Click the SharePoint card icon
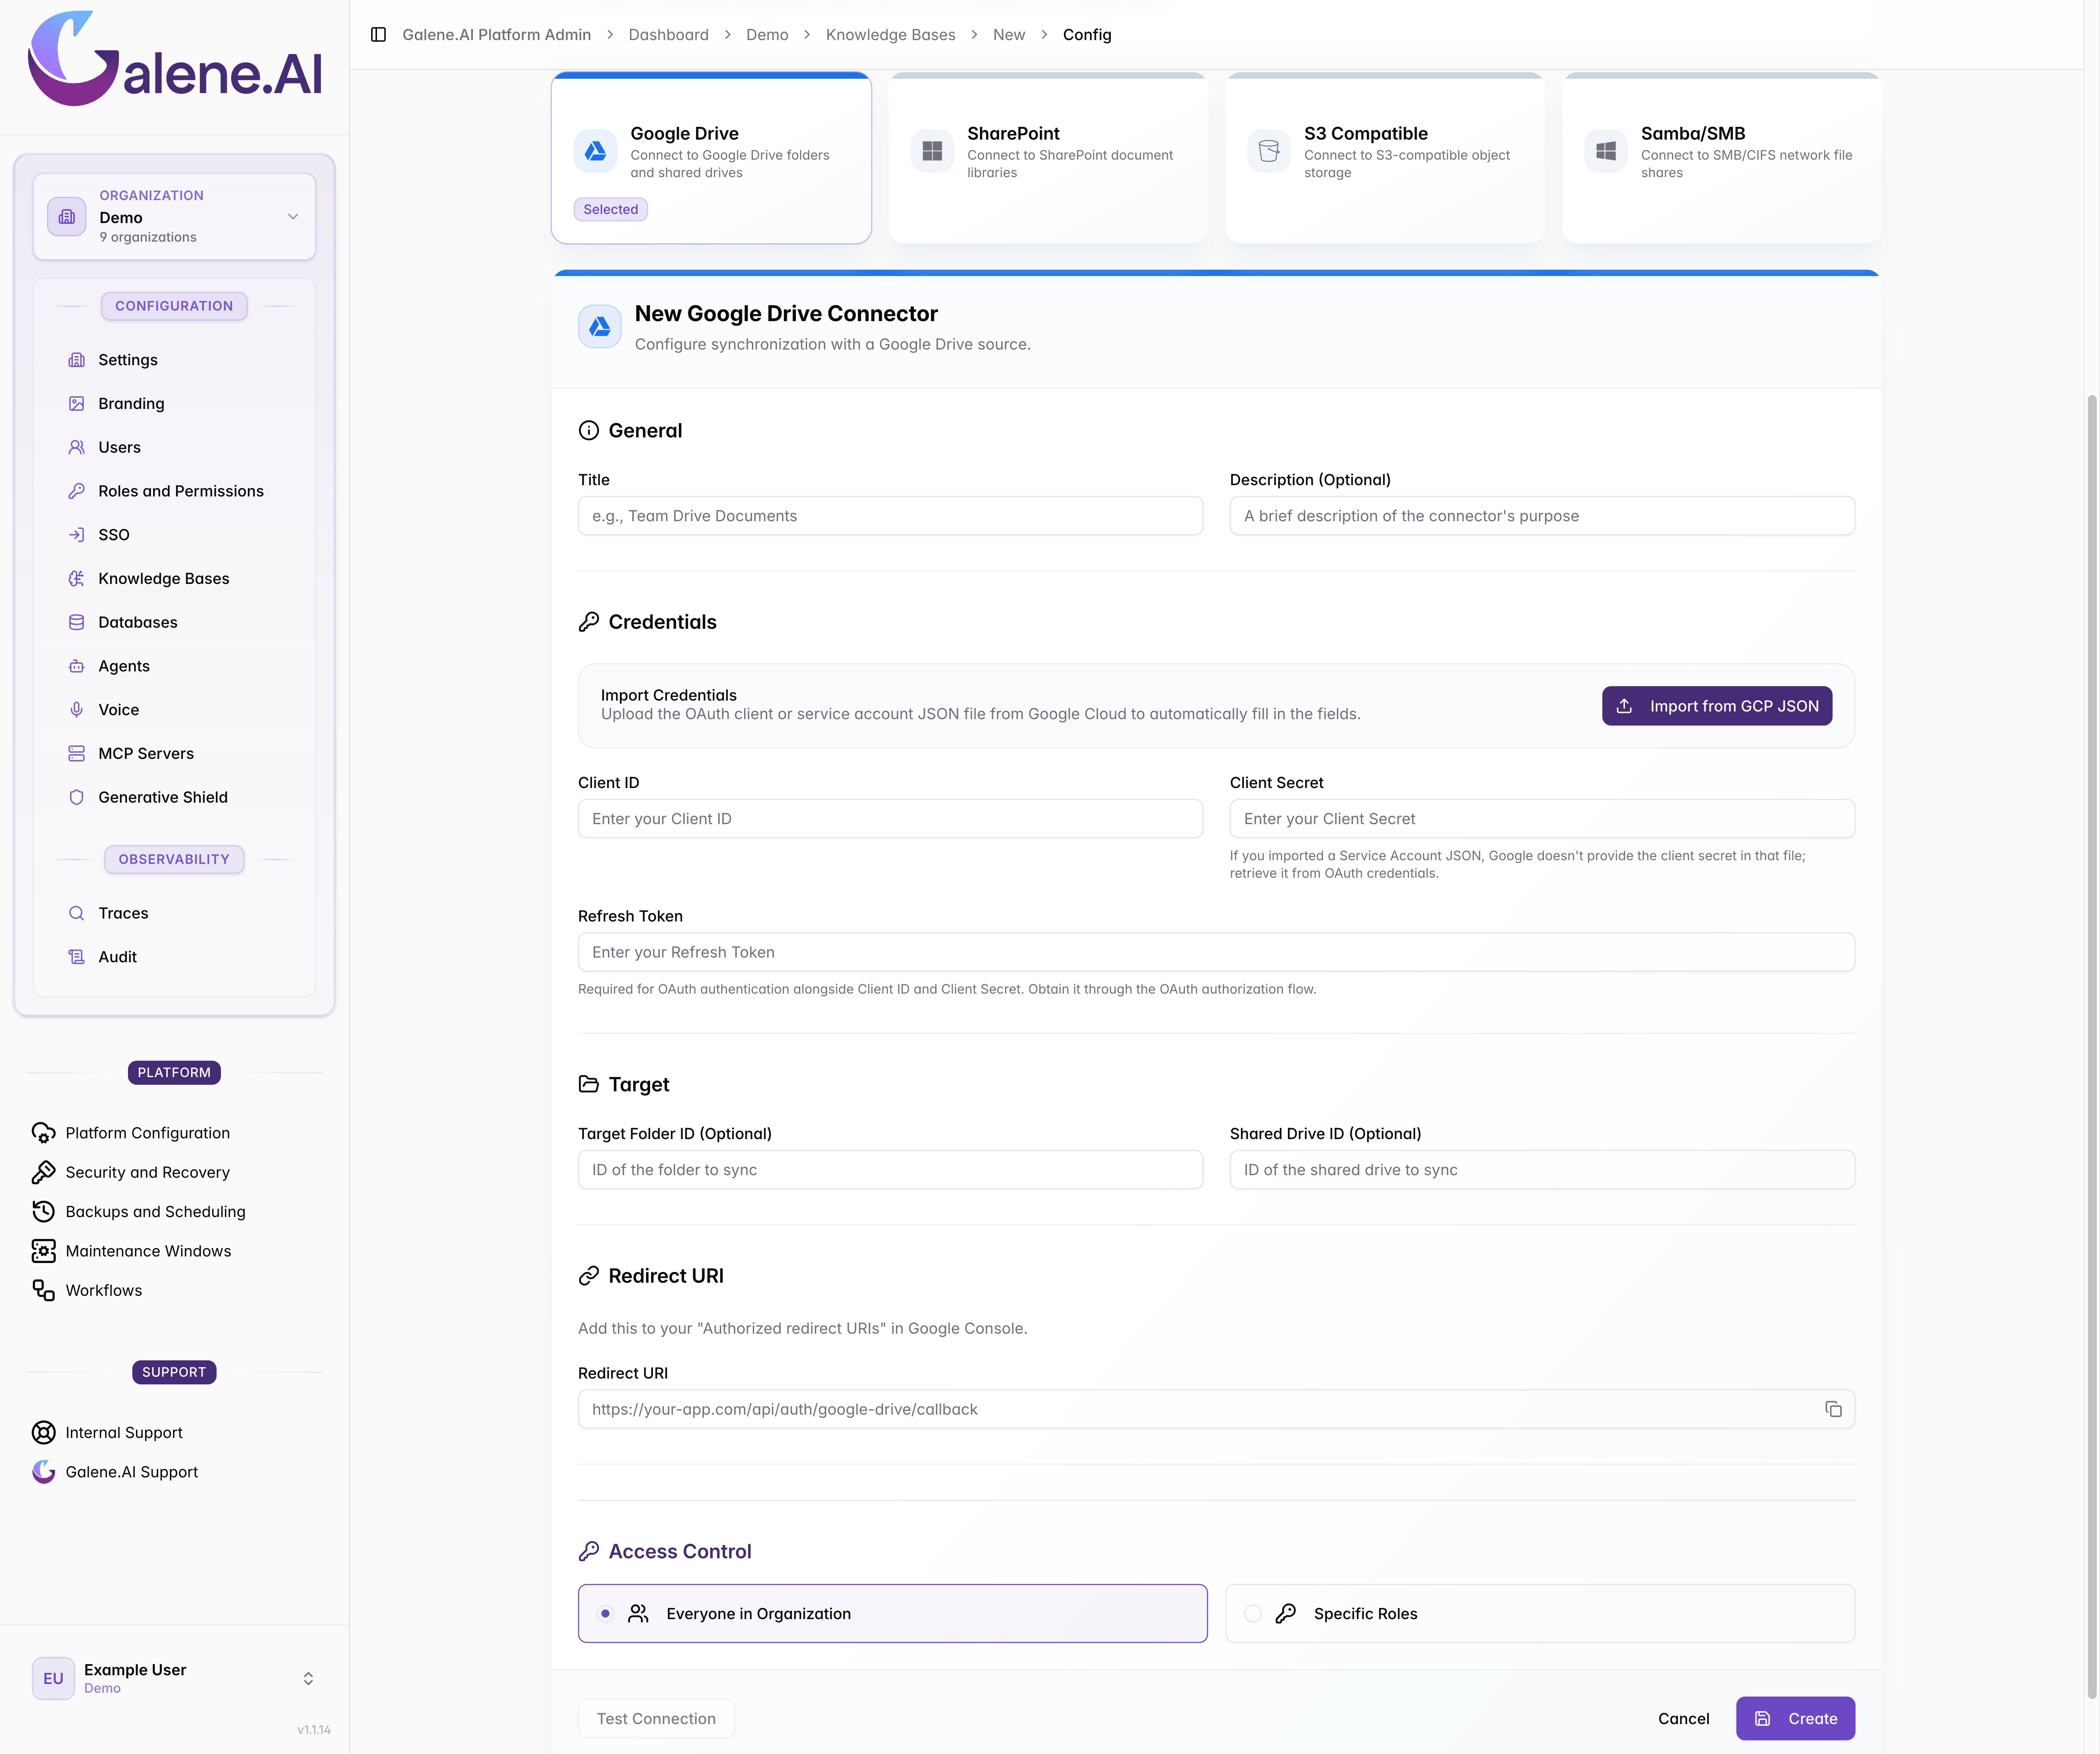The image size is (2100, 1754). pos(932,151)
